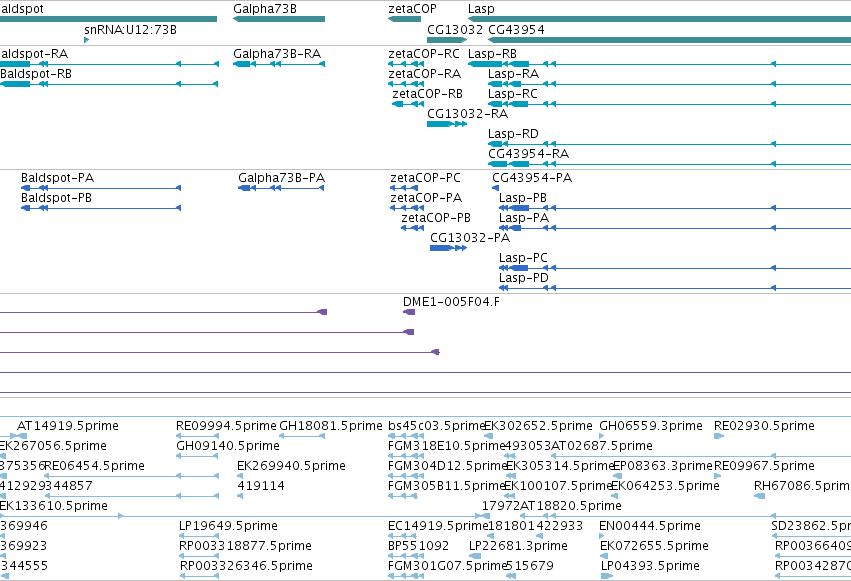This screenshot has width=851, height=581.
Task: Select the AT02687.5prime EST label
Action: (602, 446)
